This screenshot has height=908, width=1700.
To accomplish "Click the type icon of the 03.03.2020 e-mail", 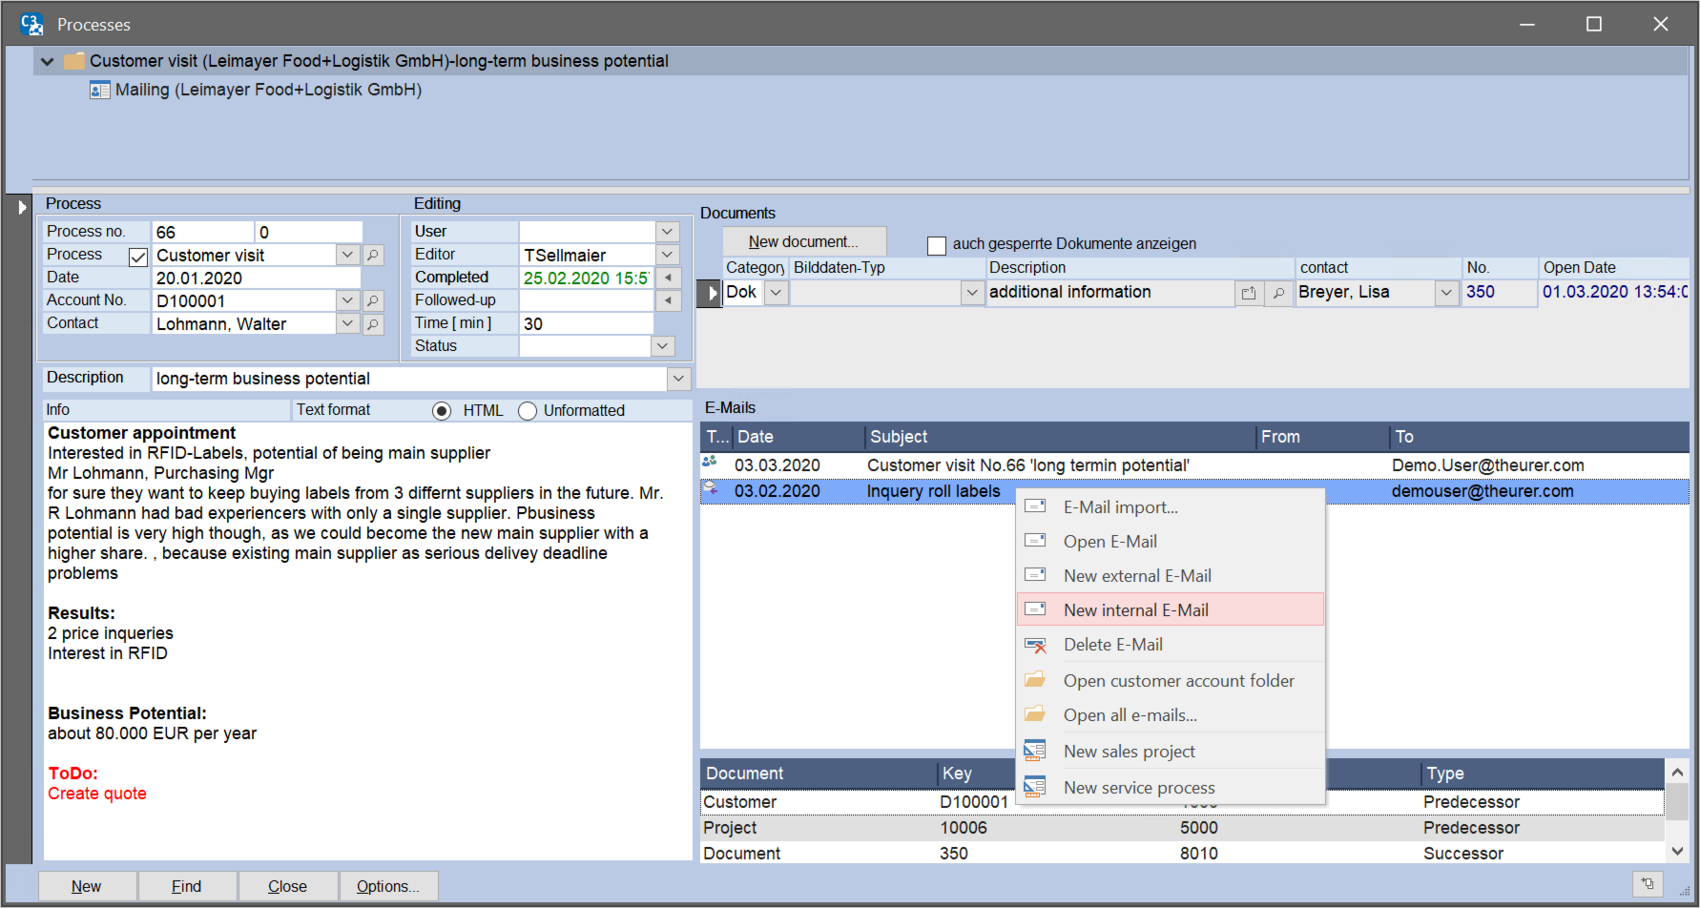I will [x=711, y=462].
